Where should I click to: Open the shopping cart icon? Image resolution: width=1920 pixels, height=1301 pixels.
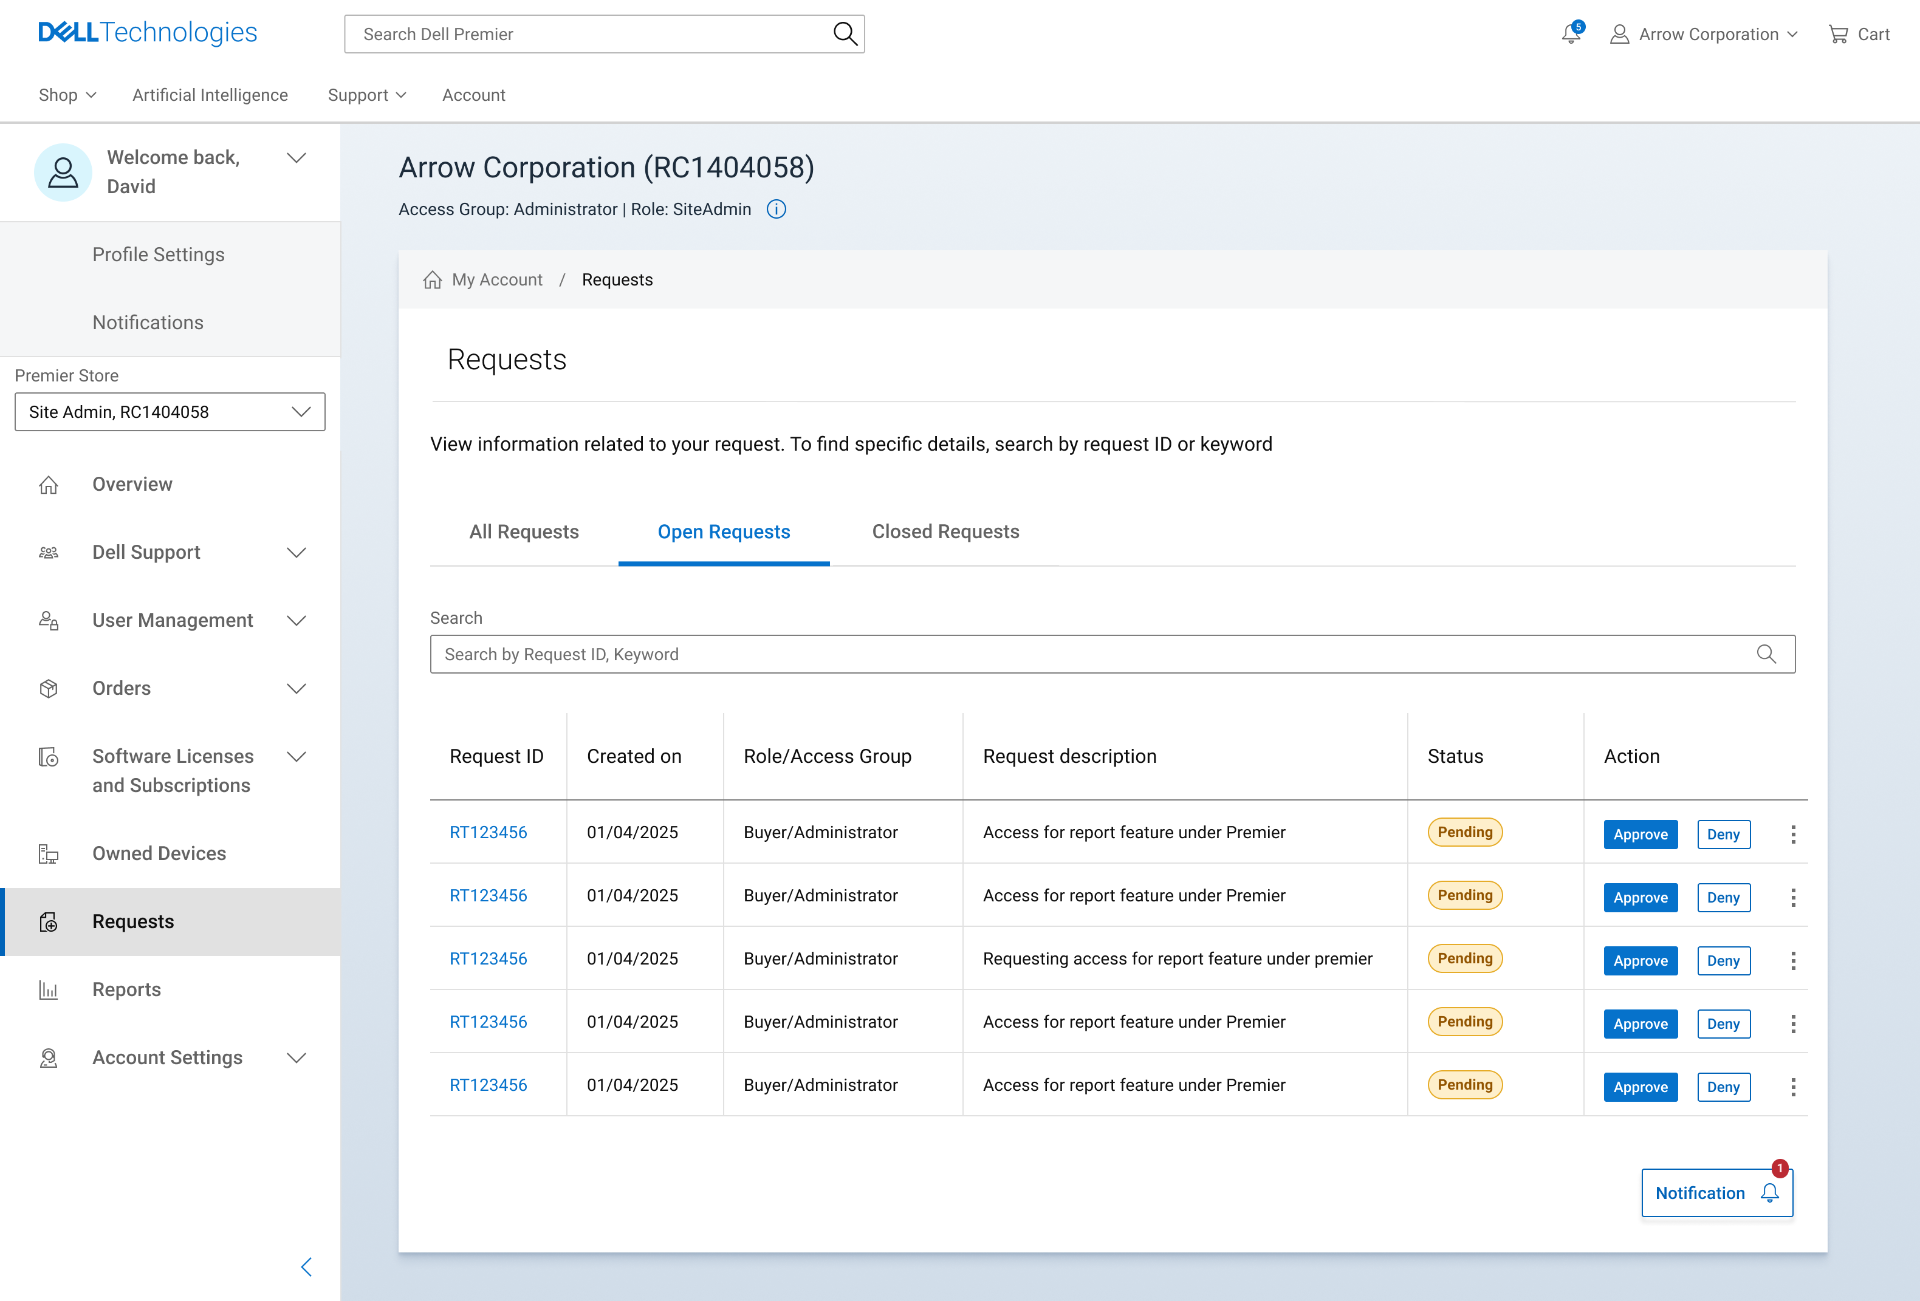pos(1838,35)
